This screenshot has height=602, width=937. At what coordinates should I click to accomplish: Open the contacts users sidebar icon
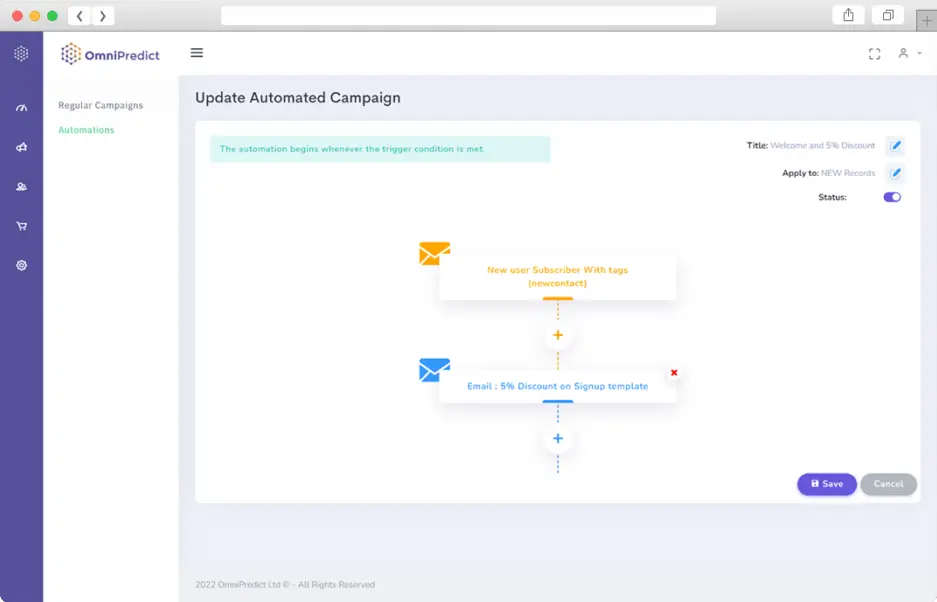tap(21, 187)
